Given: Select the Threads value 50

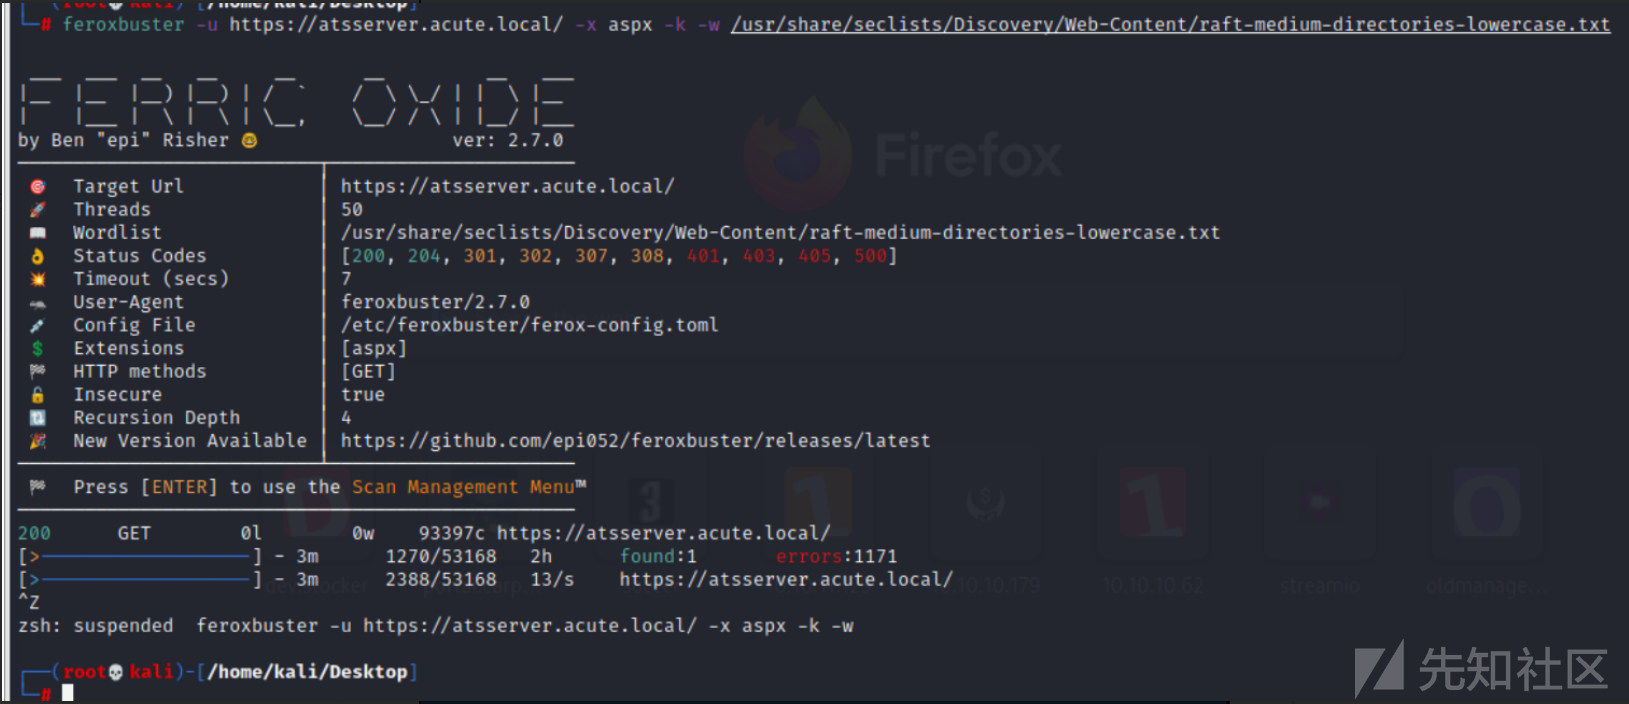Looking at the screenshot, I should pyautogui.click(x=352, y=210).
